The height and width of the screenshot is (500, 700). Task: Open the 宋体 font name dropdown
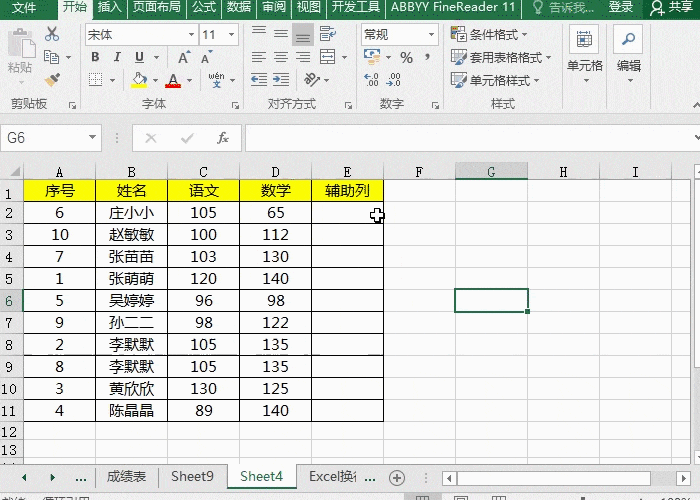191,35
